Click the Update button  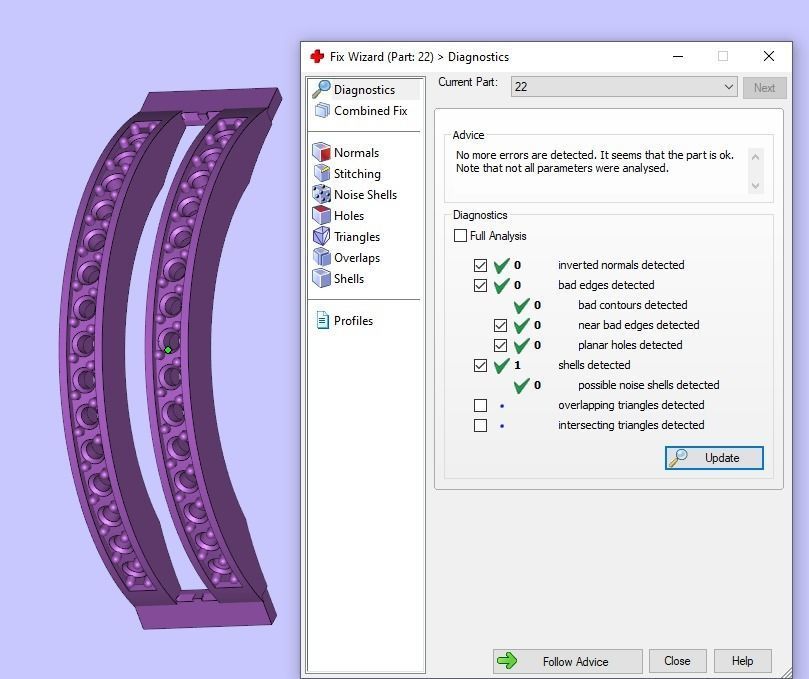pos(714,458)
